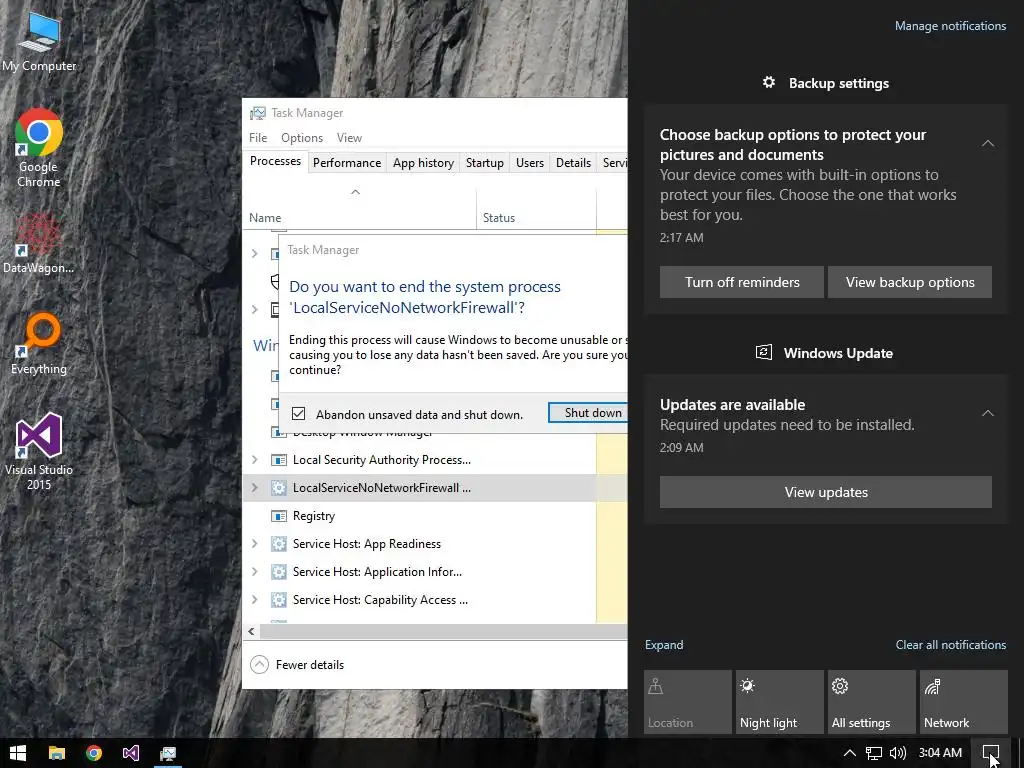Open the DataWagon desktop shortcut
This screenshot has width=1024, height=768.
(x=39, y=243)
